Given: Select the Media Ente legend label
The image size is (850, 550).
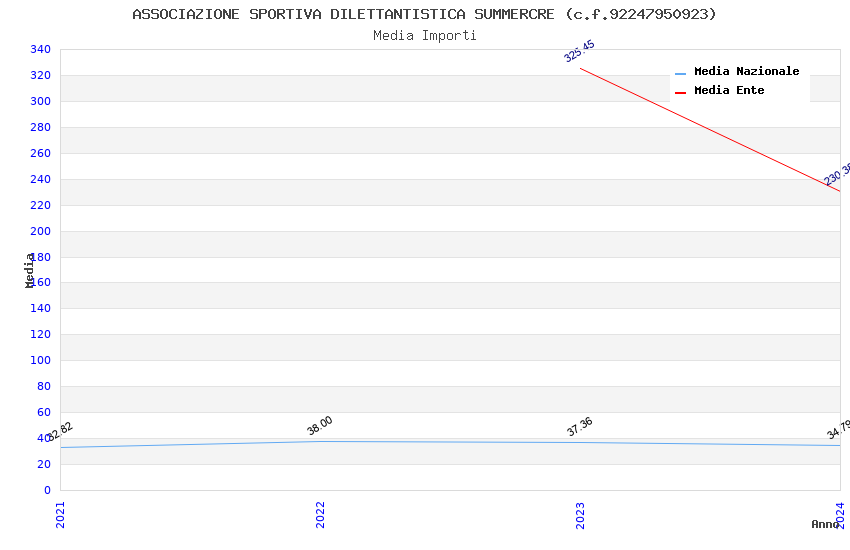Looking at the screenshot, I should (x=729, y=90).
